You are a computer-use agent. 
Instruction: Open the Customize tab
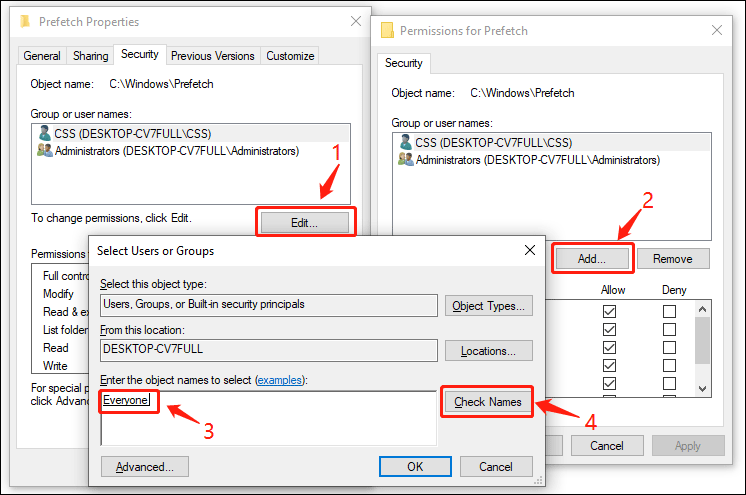tap(291, 56)
